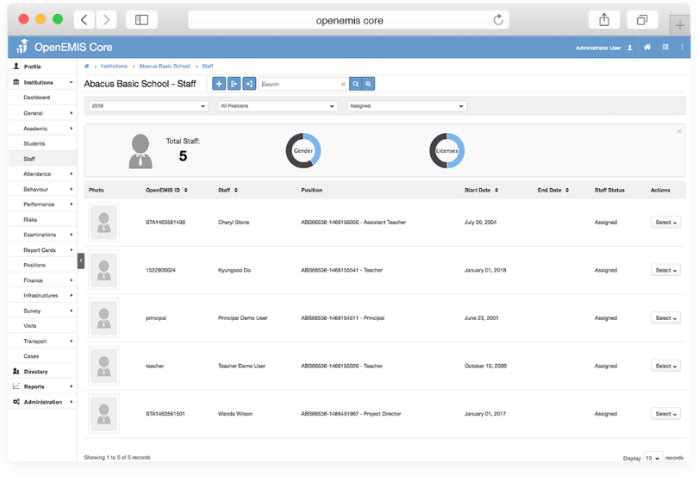
Task: Open Dashboard in the sidebar
Action: pyautogui.click(x=43, y=97)
